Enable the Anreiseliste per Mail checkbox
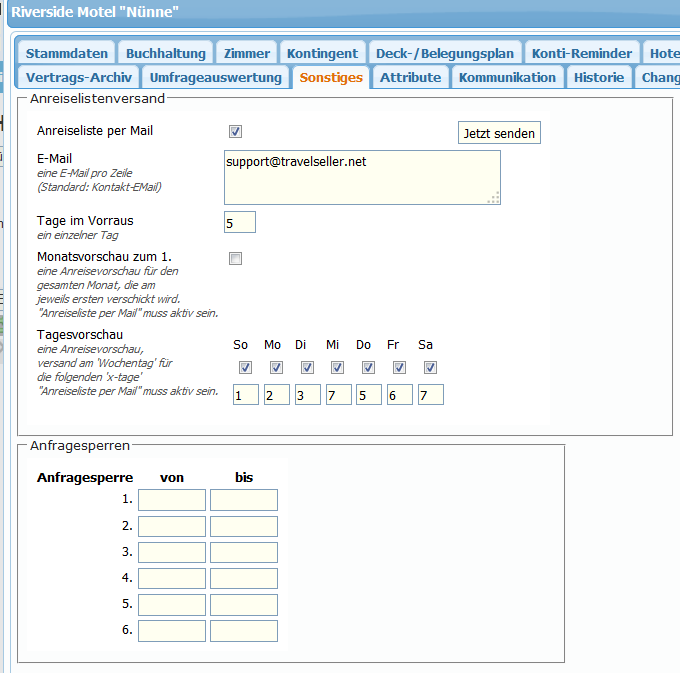This screenshot has height=673, width=680. pyautogui.click(x=236, y=131)
